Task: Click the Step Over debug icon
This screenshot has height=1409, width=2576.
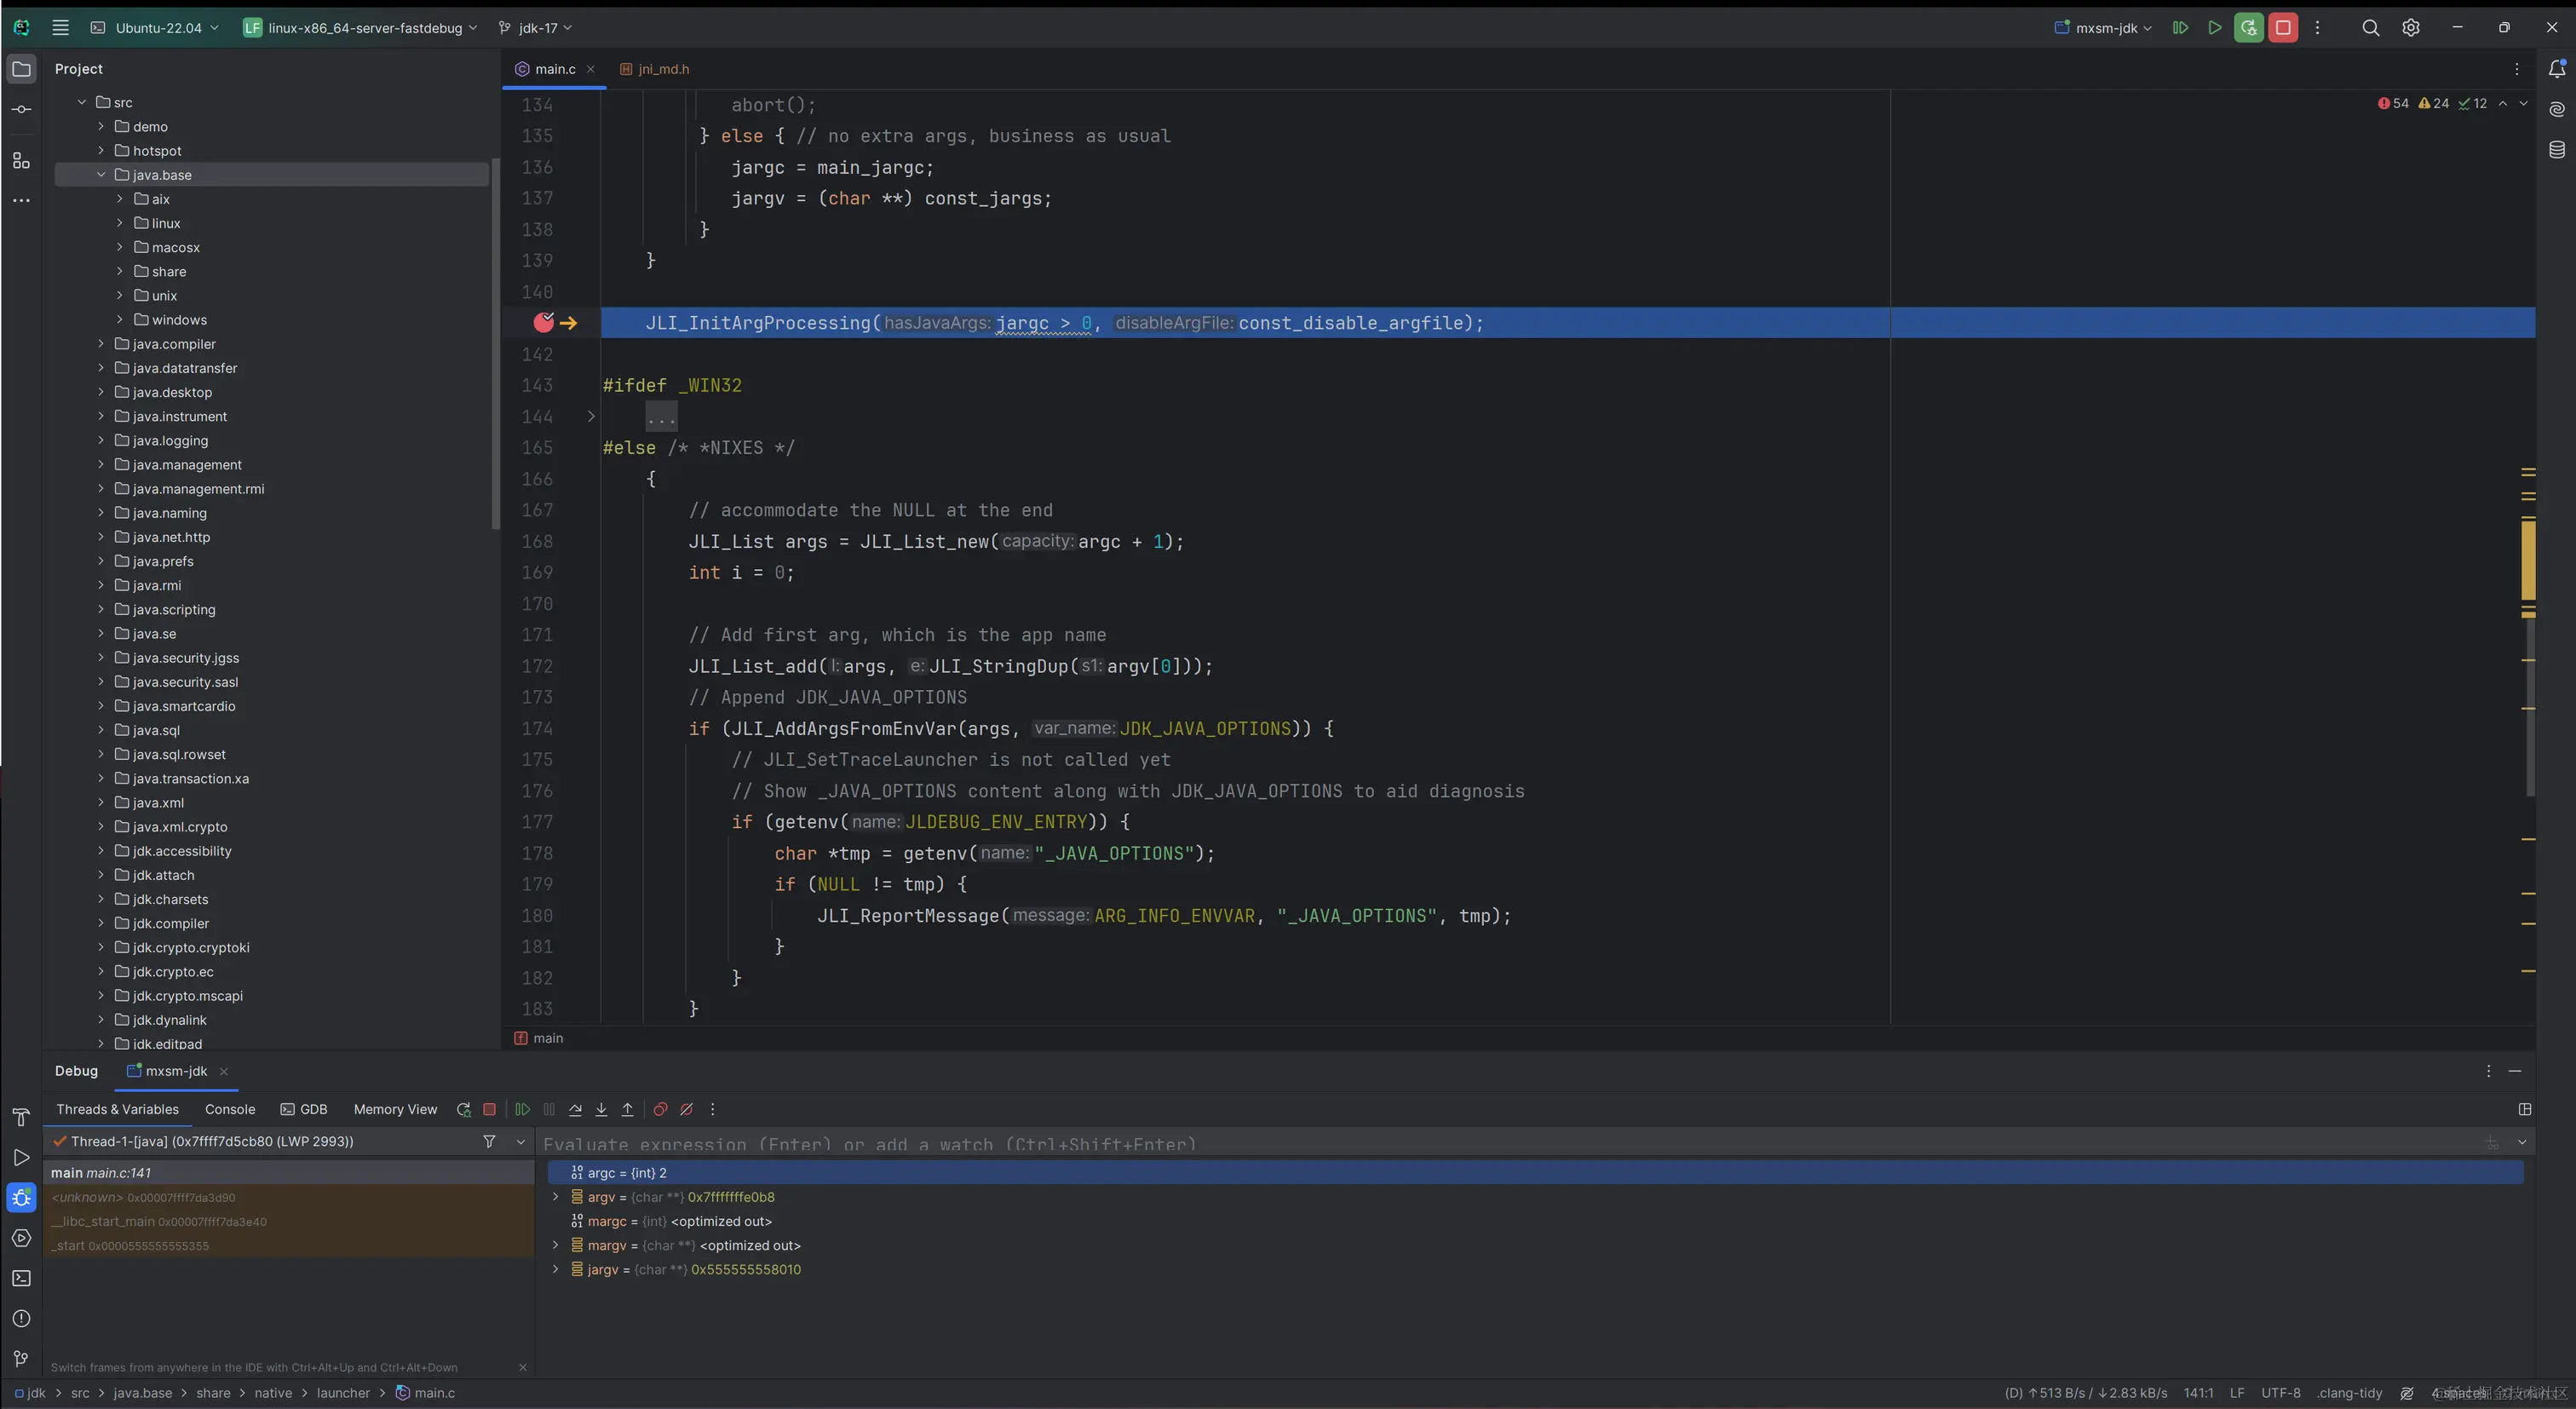Action: click(x=575, y=1109)
